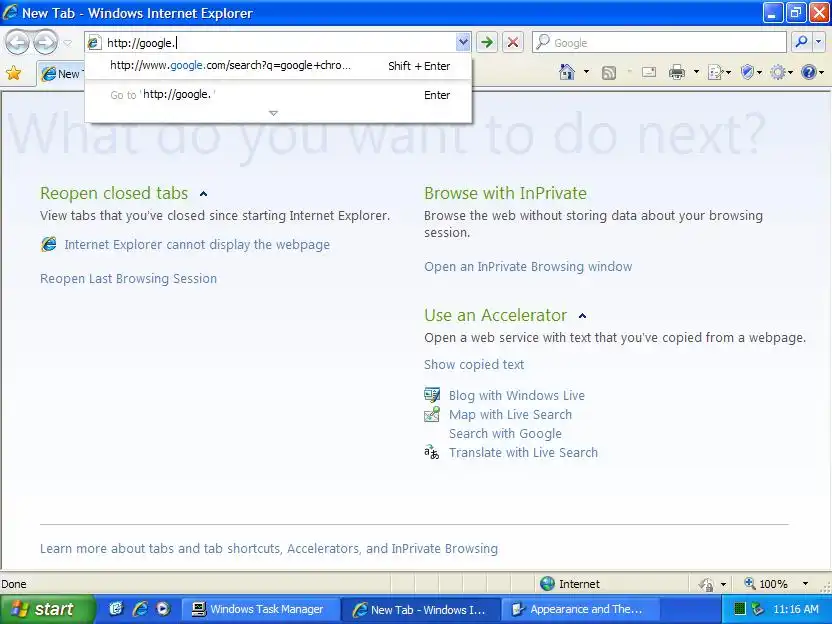Image resolution: width=832 pixels, height=624 pixels.
Task: Click the green Go arrow button
Action: 487,42
